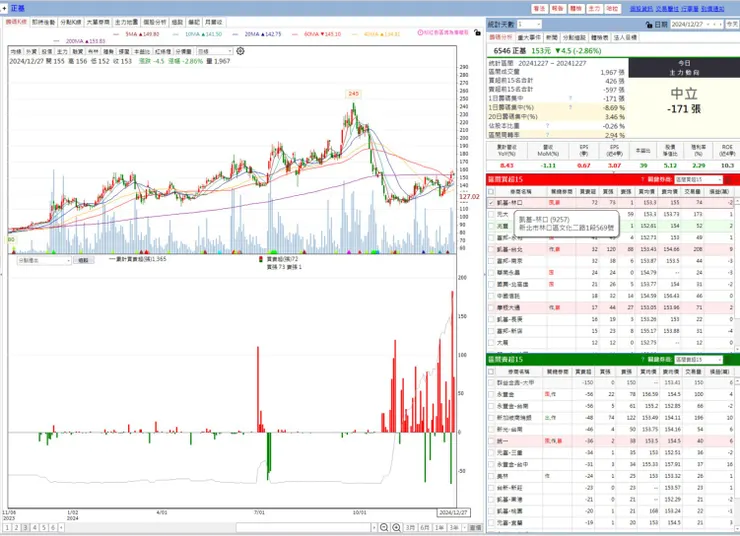Toggle checkbox for 凱基-長庚 row
Screen dimensions: 740x536
coord(491,319)
